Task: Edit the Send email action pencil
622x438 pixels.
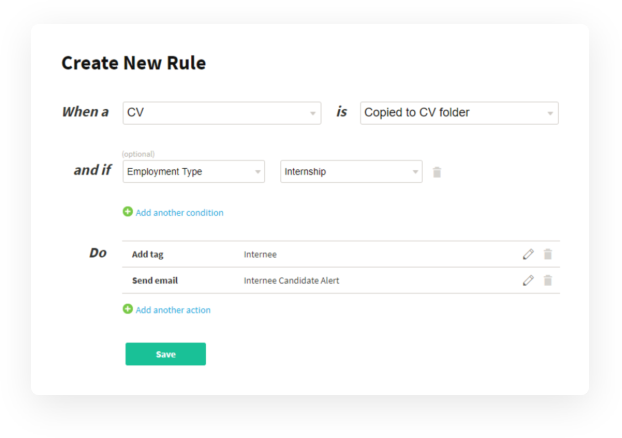Action: tap(528, 280)
